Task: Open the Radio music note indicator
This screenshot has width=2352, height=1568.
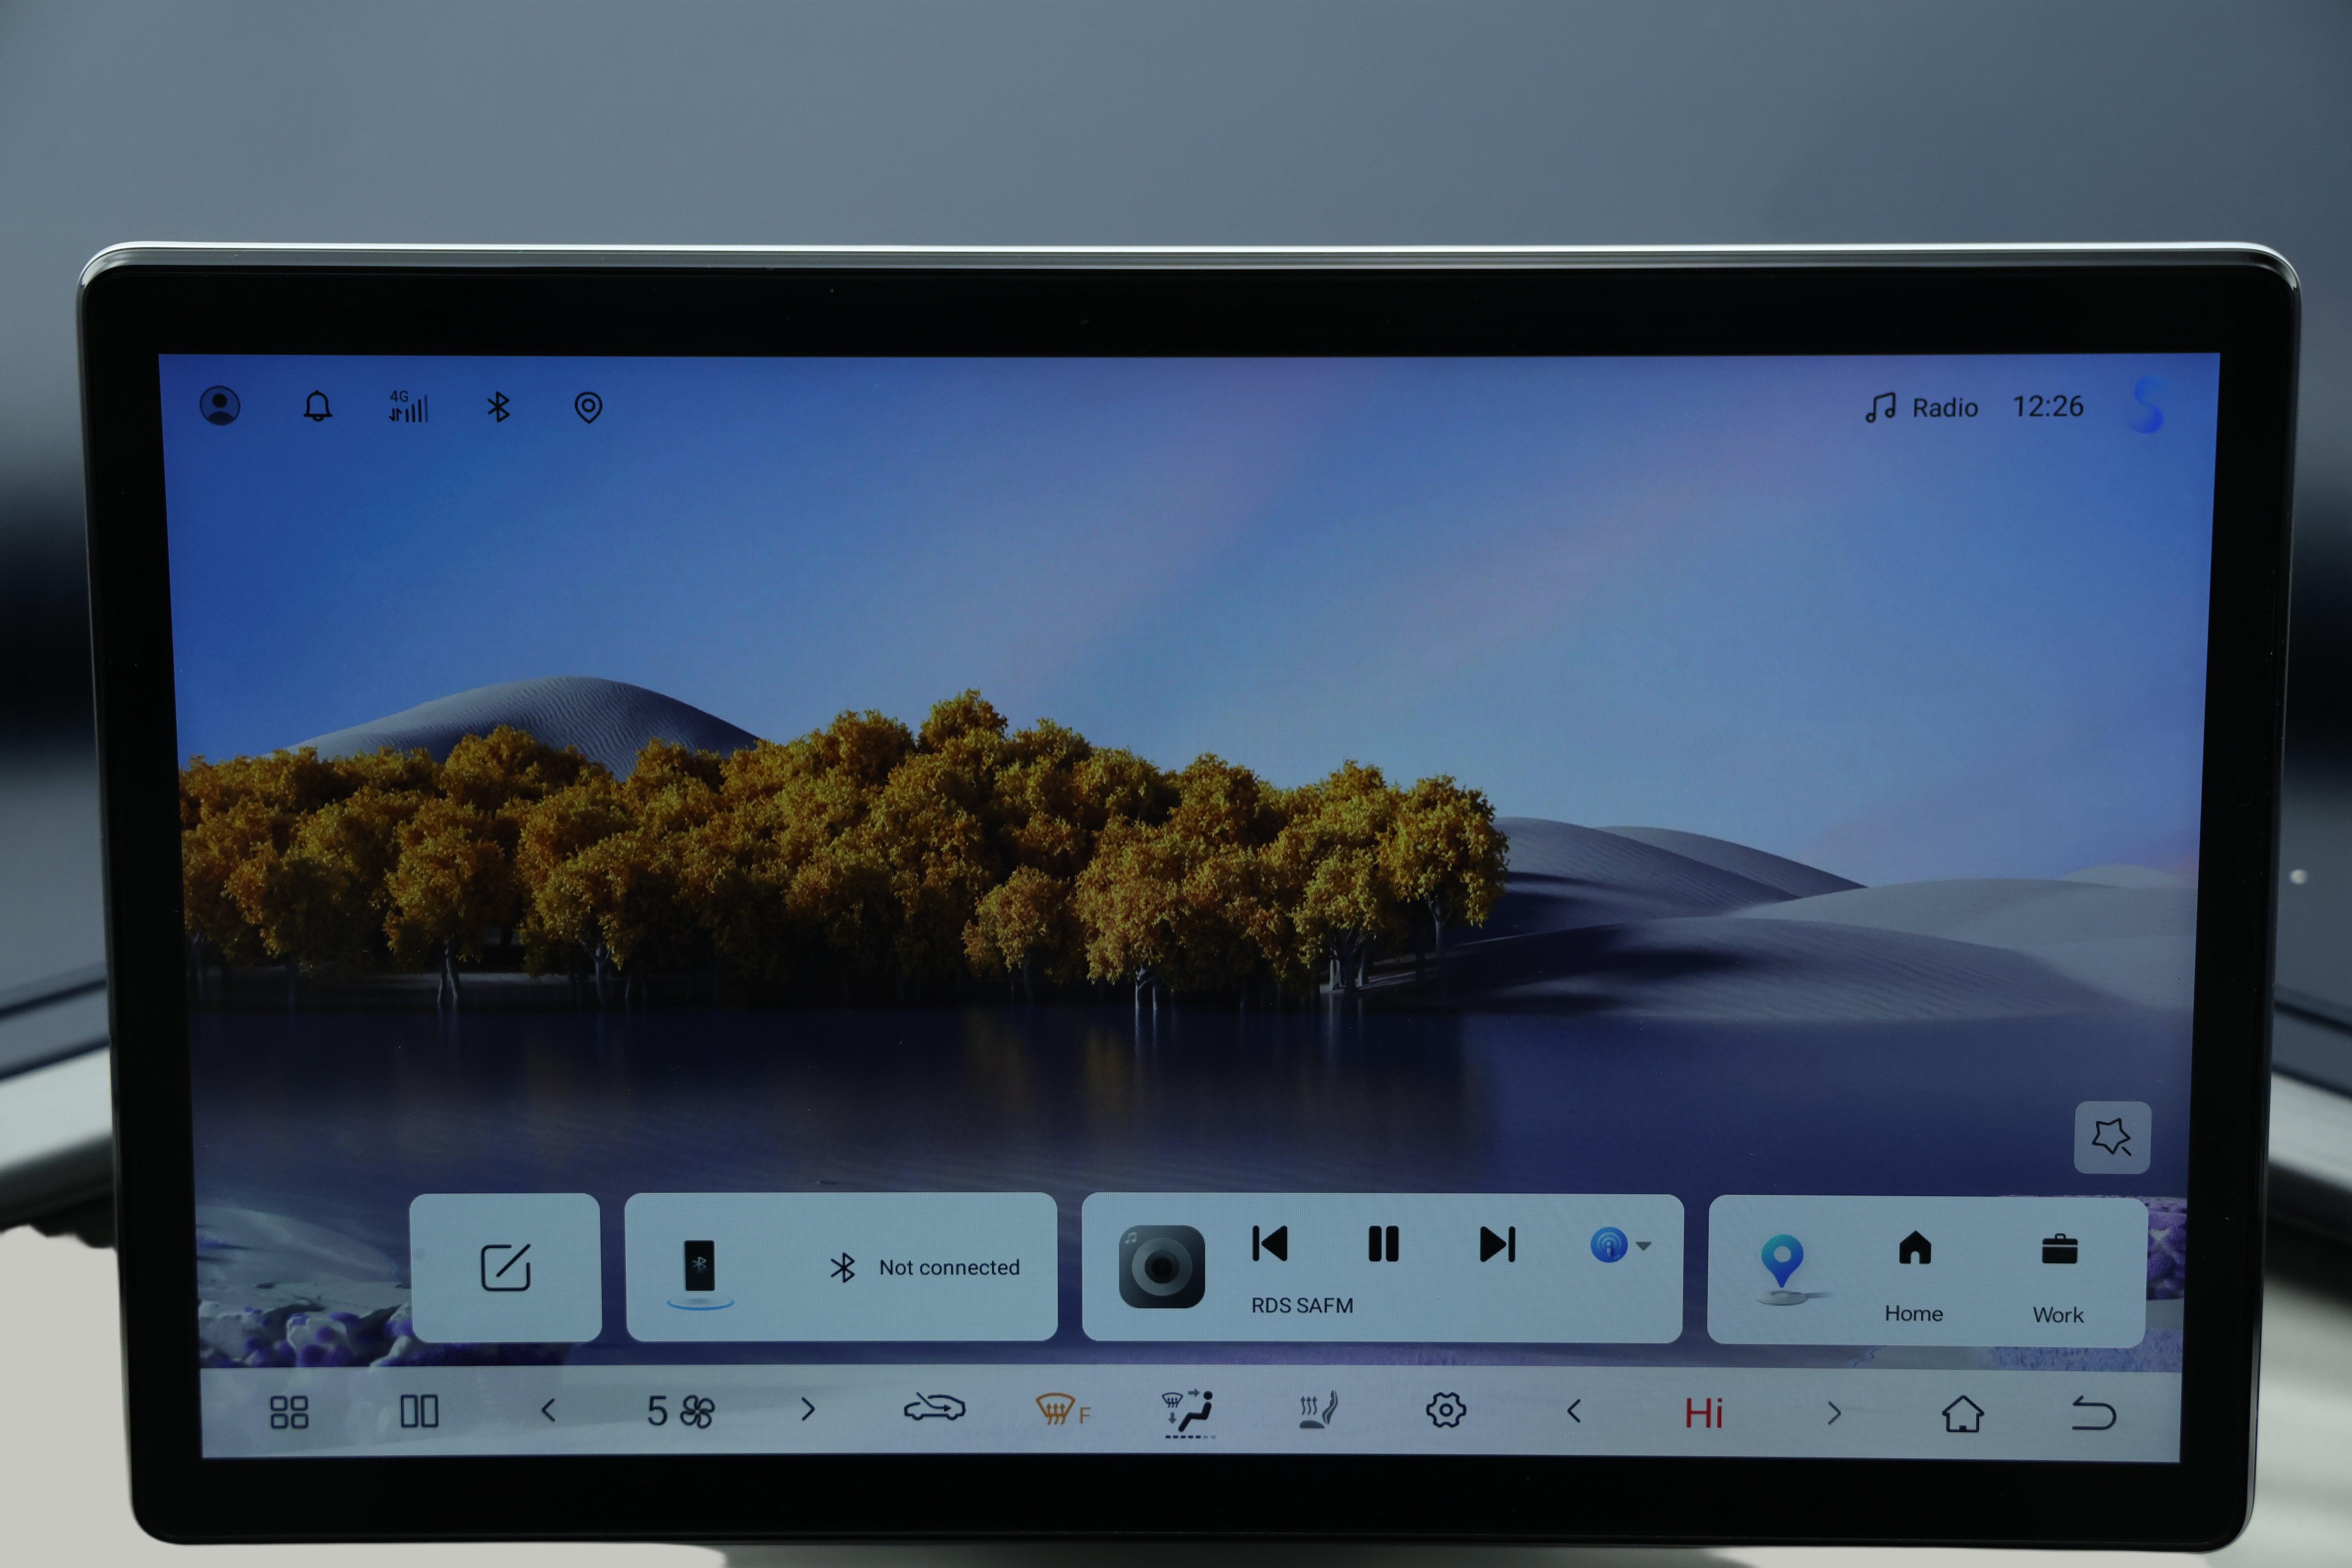Action: point(1921,408)
